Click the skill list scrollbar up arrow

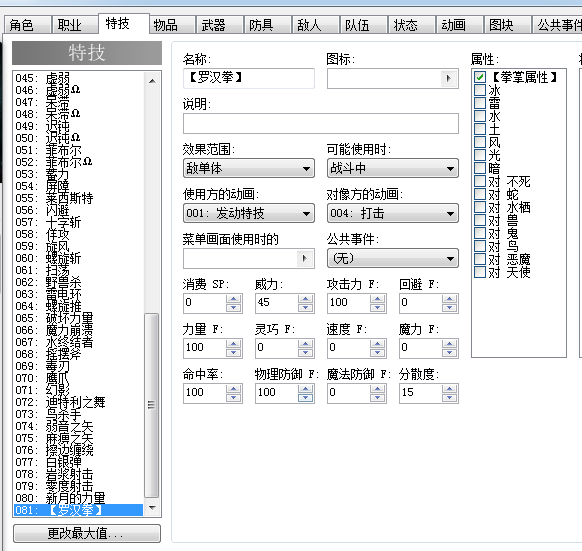point(152,81)
